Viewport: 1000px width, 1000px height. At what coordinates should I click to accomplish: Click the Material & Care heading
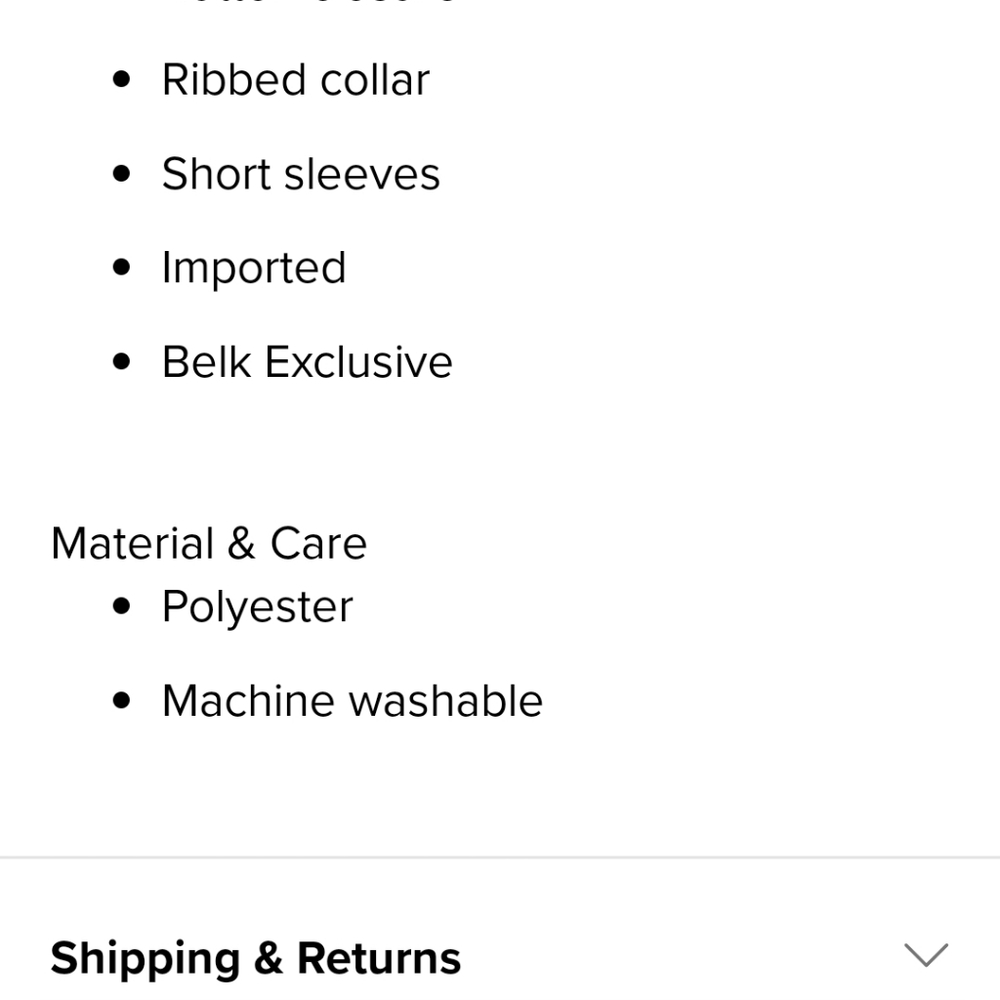209,544
